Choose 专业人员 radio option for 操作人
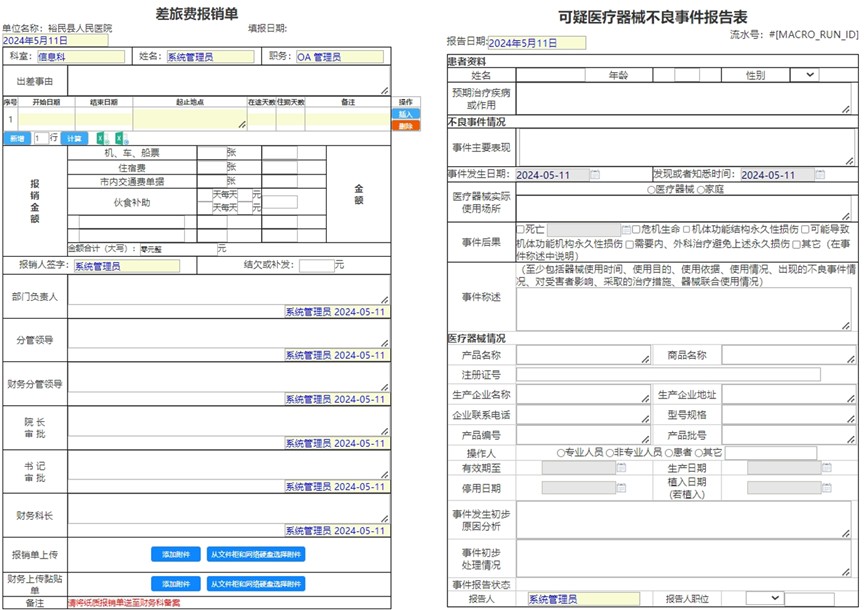 click(x=560, y=452)
